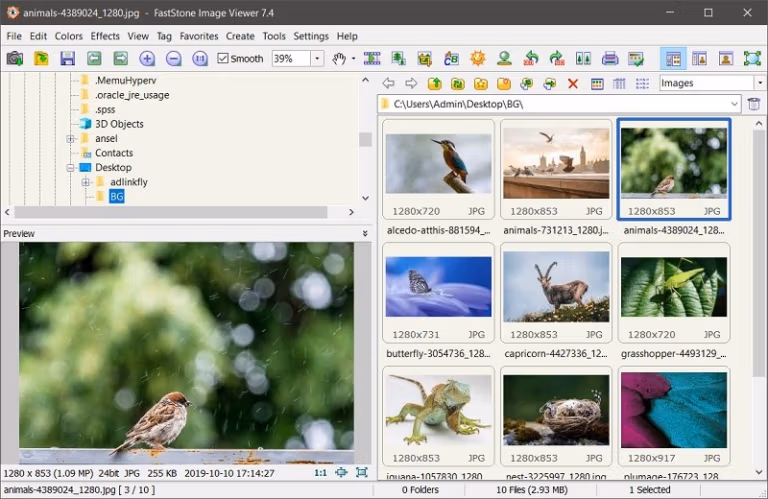Viewport: 768px width, 499px height.
Task: Click the Acquire from scanner camera icon
Action: click(15, 59)
